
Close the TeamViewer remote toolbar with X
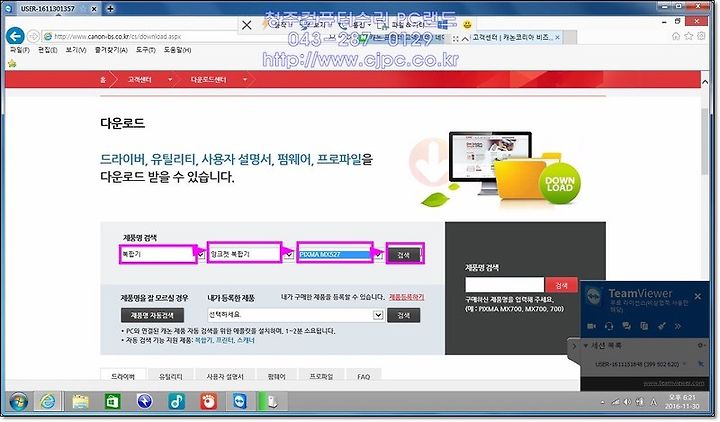[x=247, y=25]
